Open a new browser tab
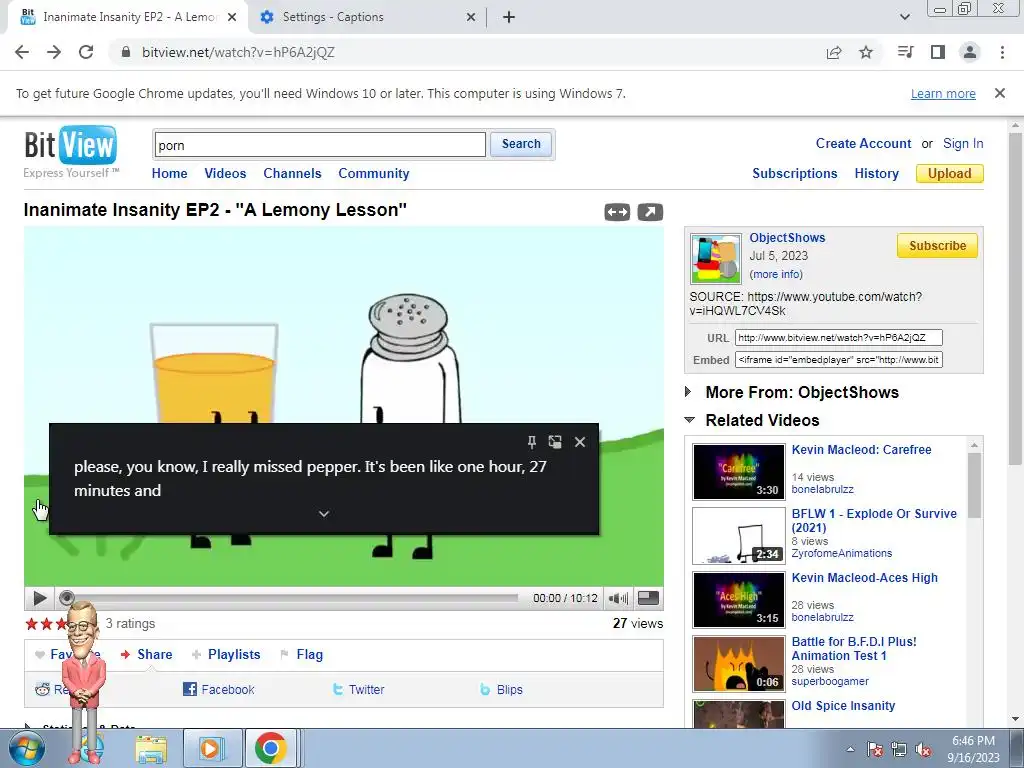The image size is (1024, 768). pyautogui.click(x=509, y=17)
